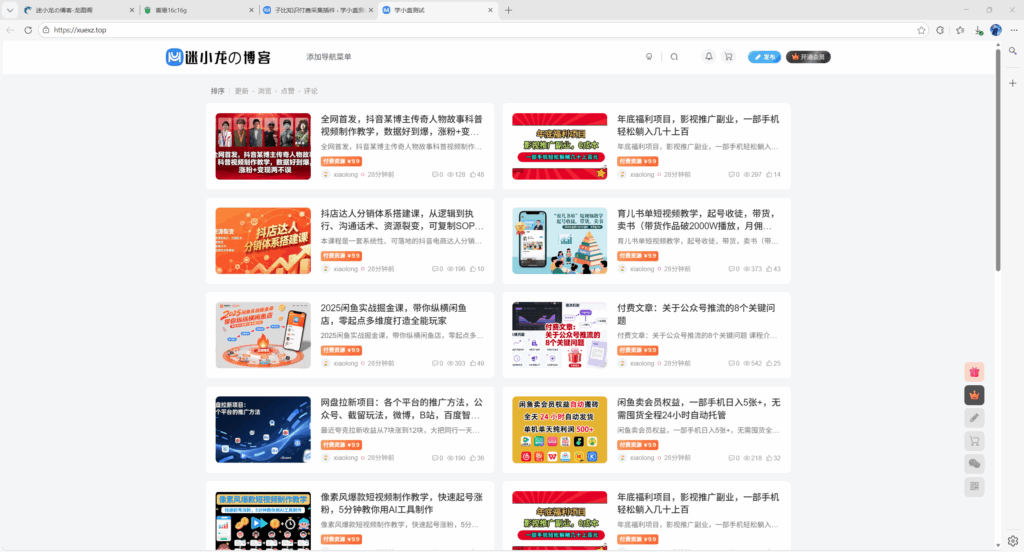Click the views icon on 付费文章 post

pos(746,363)
